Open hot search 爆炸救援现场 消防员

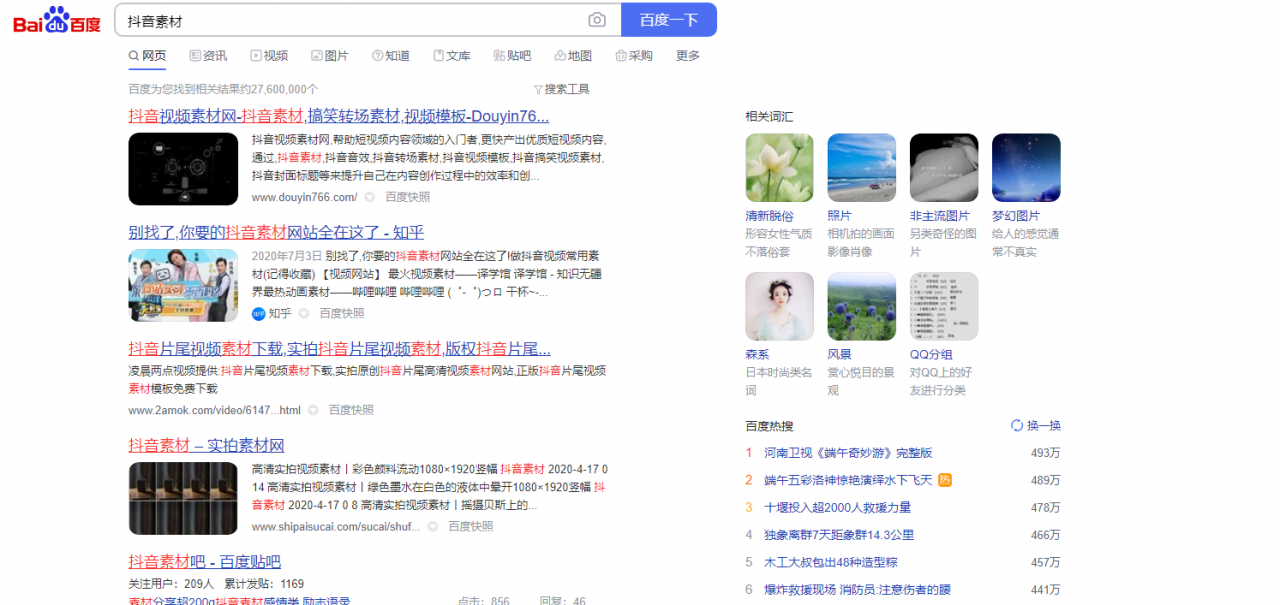858,589
